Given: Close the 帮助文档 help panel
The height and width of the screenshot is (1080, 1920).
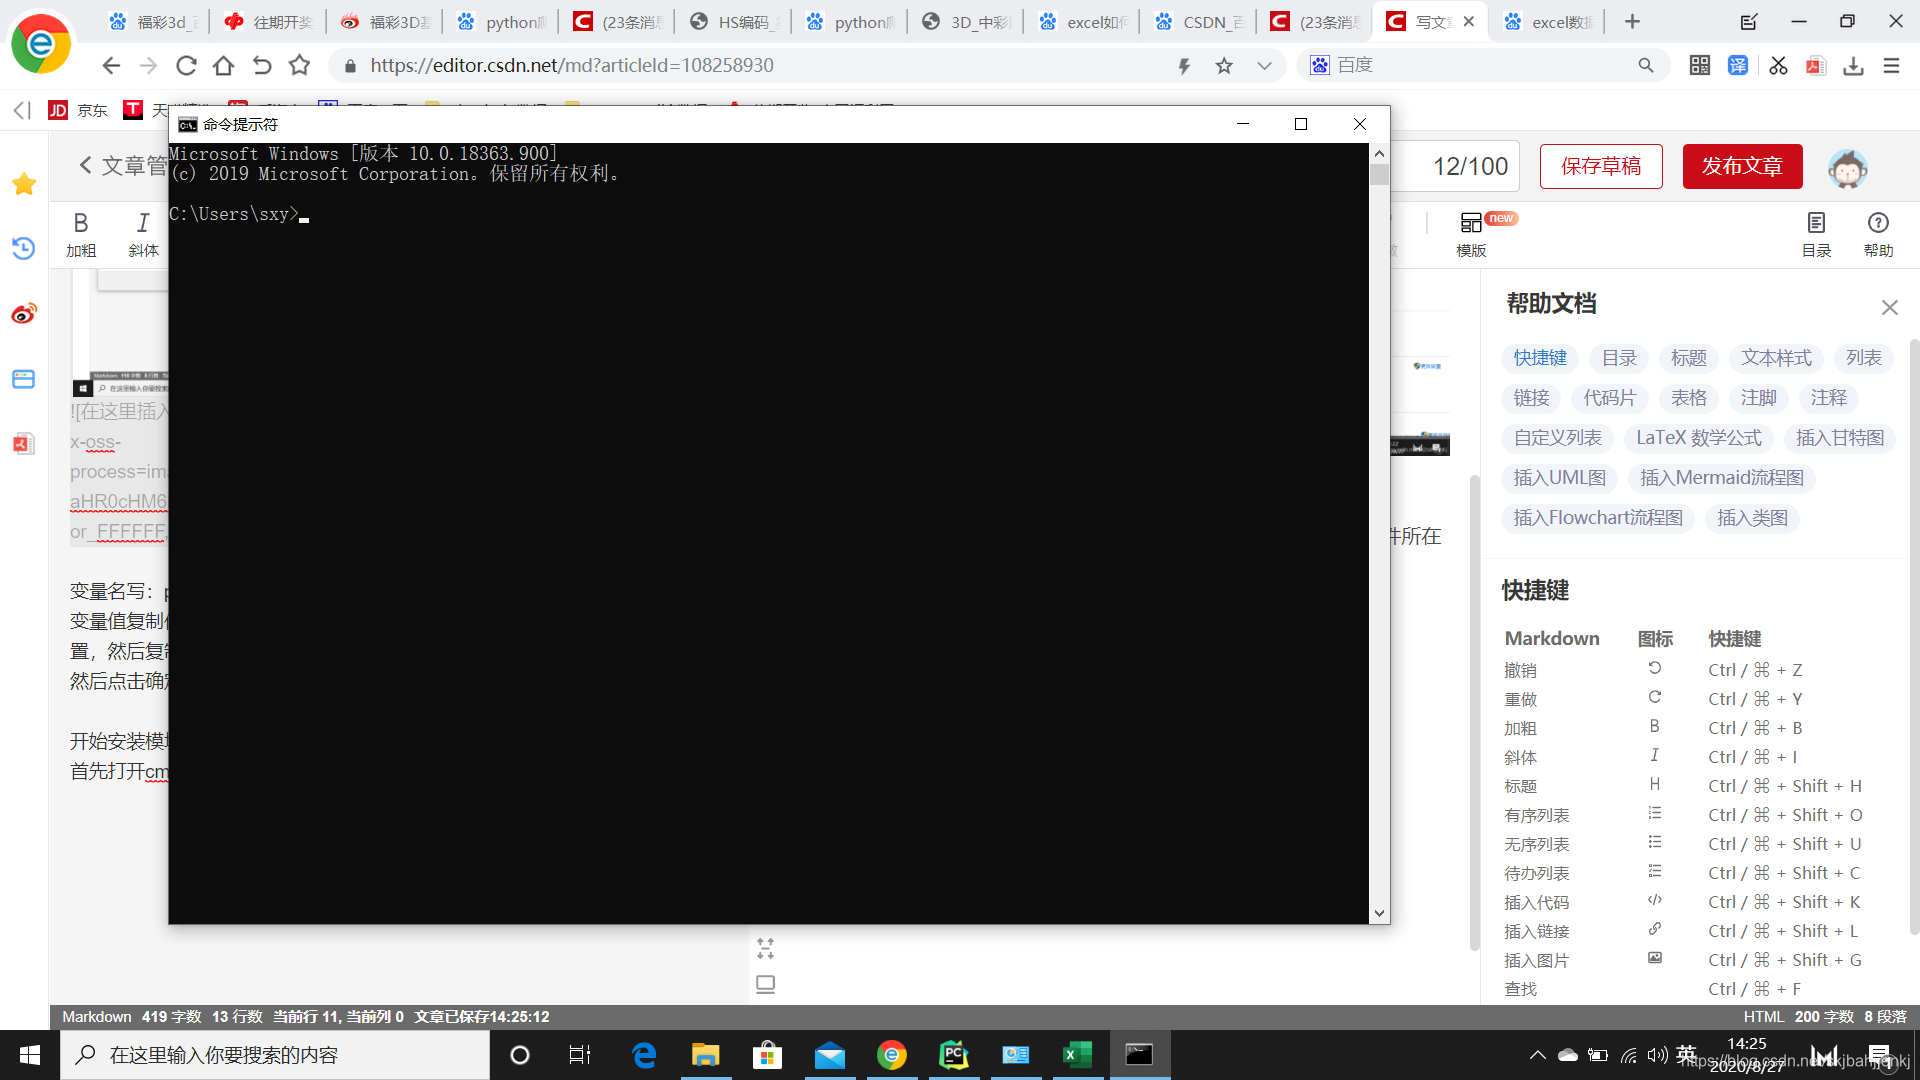Looking at the screenshot, I should point(1889,307).
